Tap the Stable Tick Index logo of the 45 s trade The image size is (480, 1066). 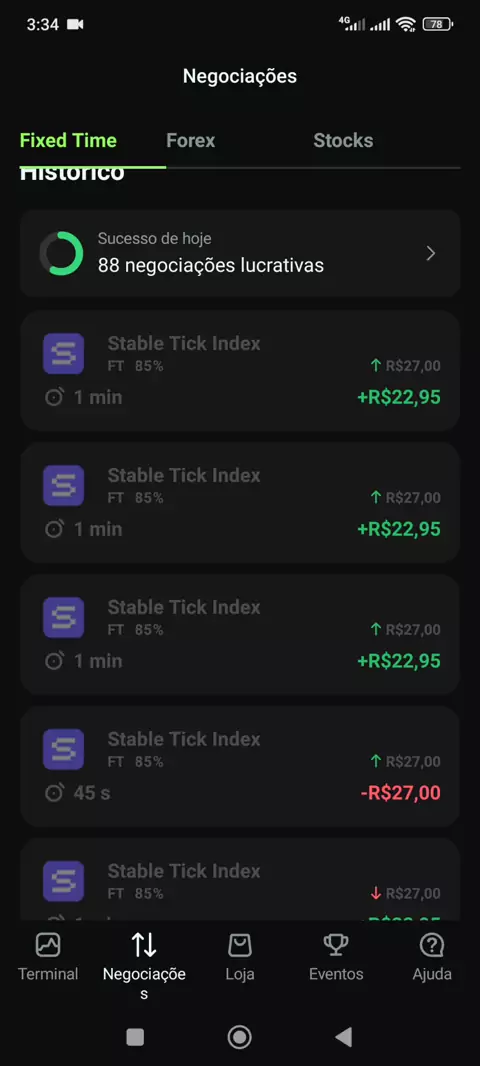pos(63,749)
